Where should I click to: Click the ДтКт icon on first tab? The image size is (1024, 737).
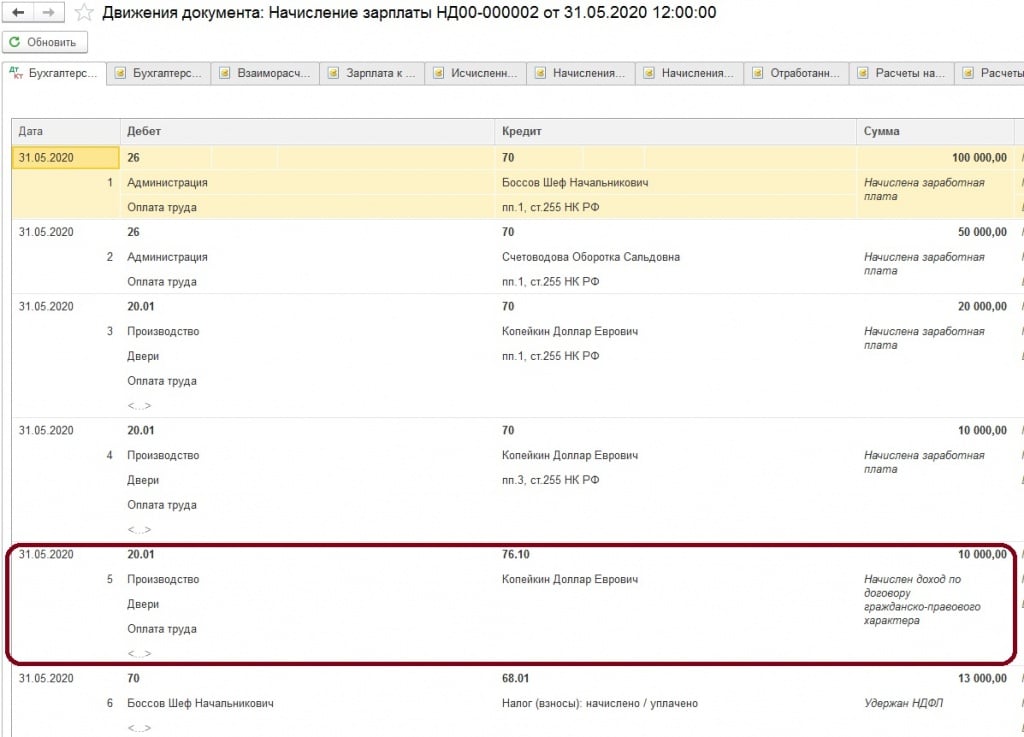coord(16,73)
